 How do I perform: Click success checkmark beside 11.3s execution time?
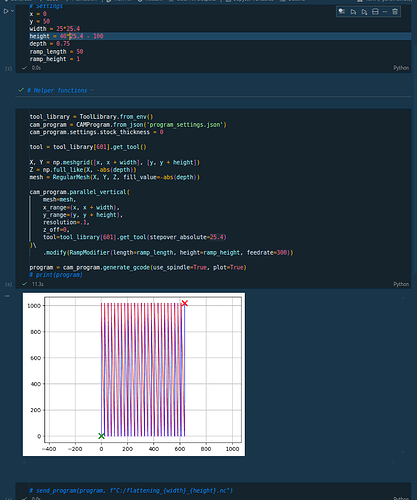24,284
